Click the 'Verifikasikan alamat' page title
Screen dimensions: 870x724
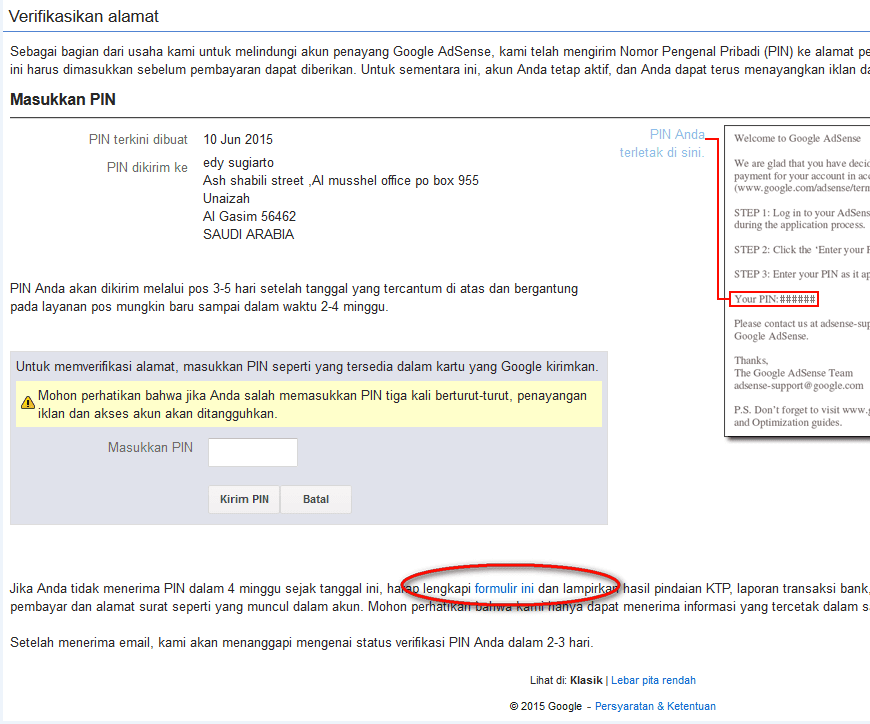click(x=84, y=17)
